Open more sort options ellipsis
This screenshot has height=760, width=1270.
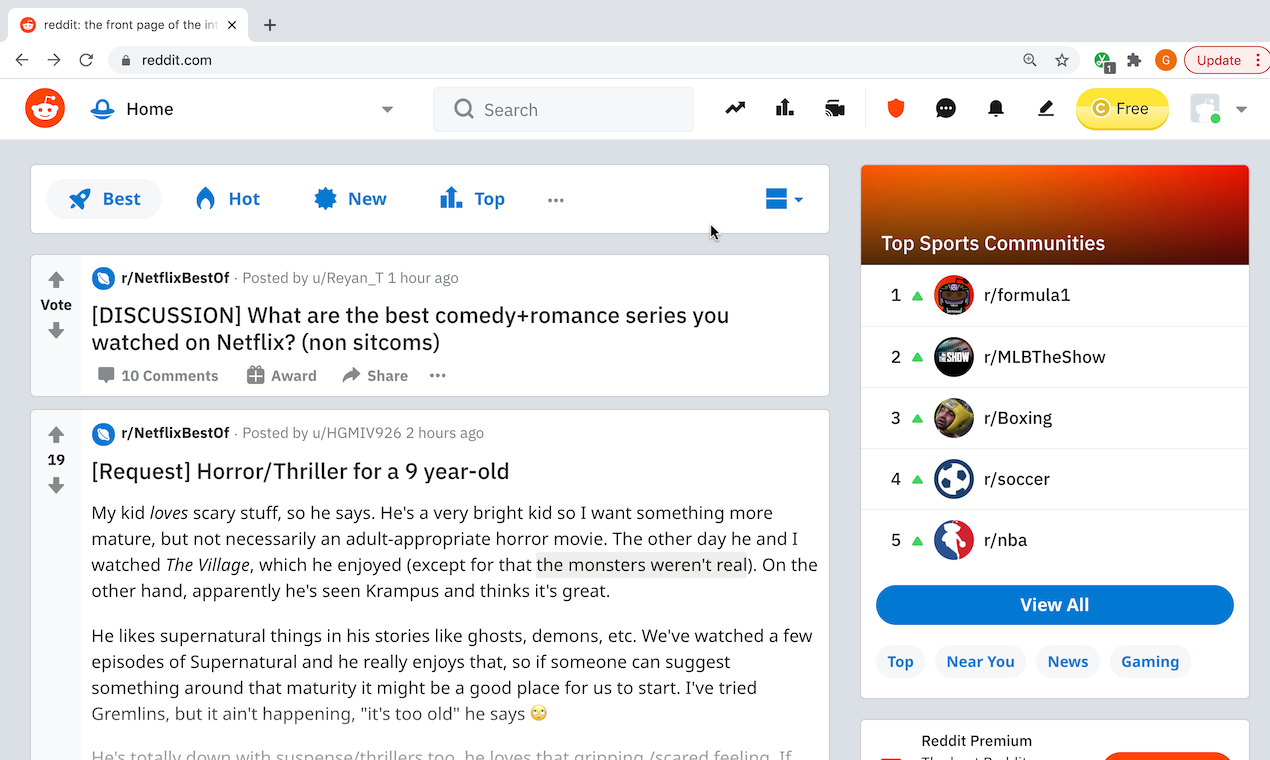pos(556,200)
